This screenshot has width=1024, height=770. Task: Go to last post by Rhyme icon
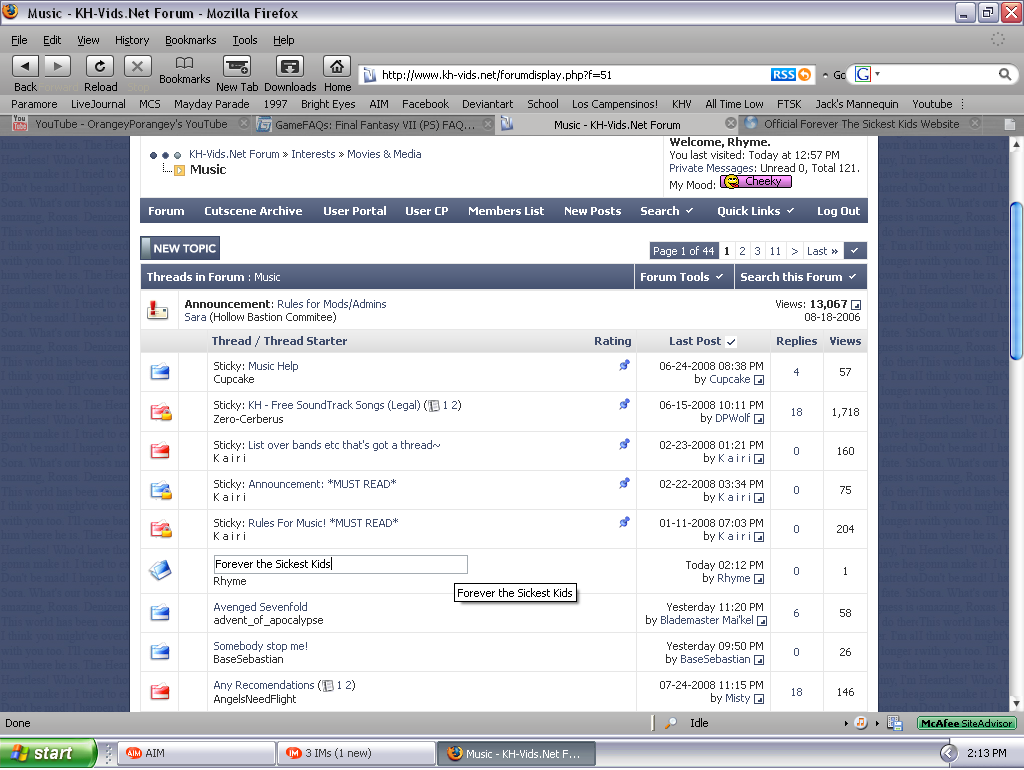coord(759,579)
